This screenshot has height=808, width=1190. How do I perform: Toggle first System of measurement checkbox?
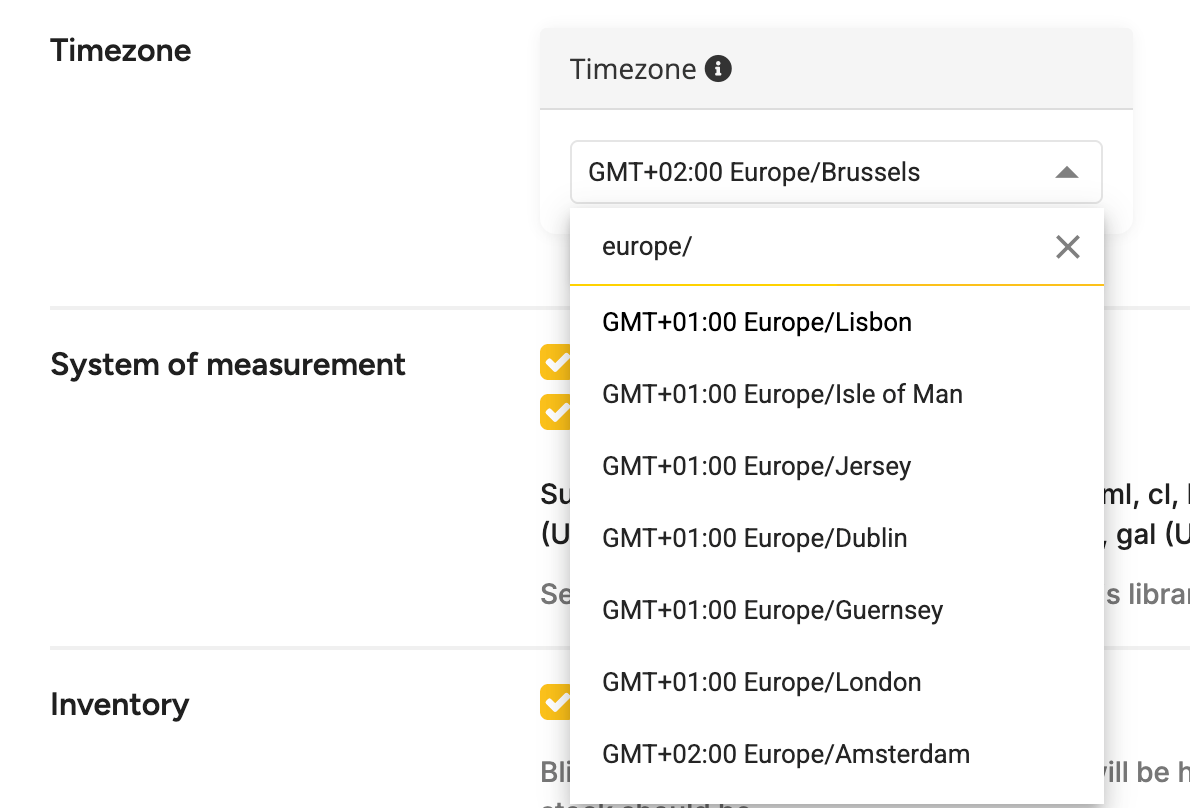point(556,362)
